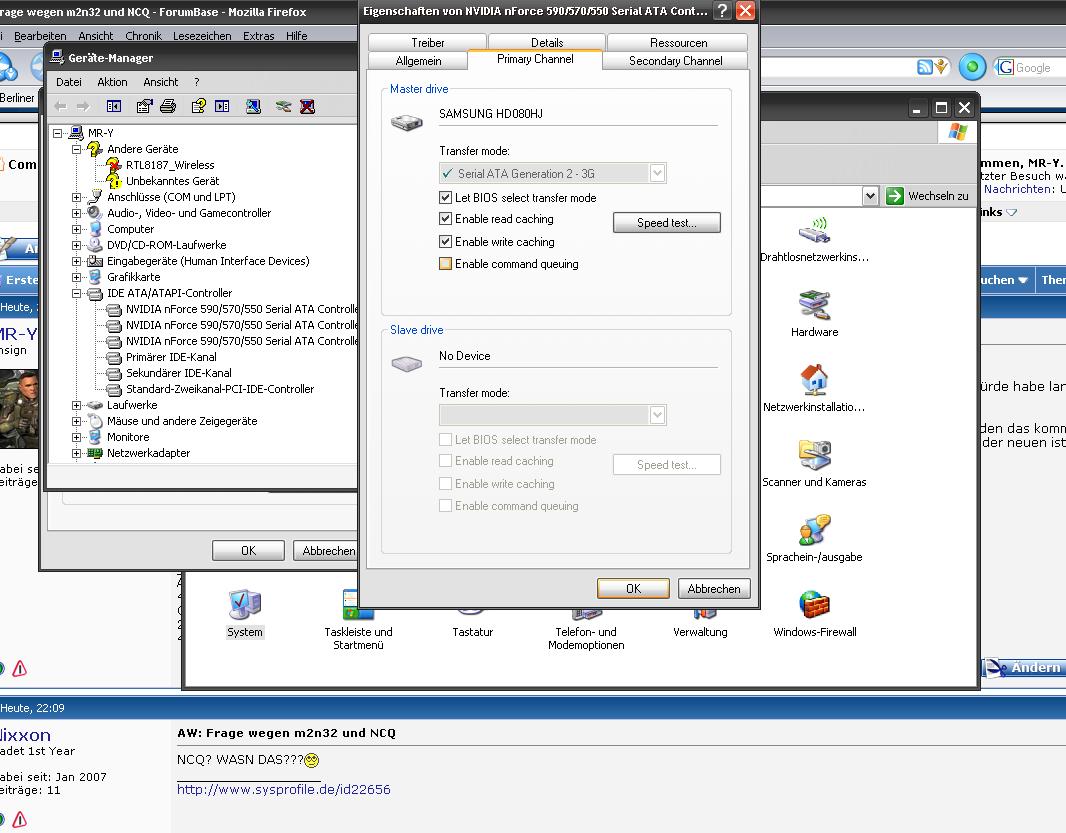Open the Aktion menu in Geräte-Manager
This screenshot has height=833, width=1066.
pyautogui.click(x=112, y=82)
